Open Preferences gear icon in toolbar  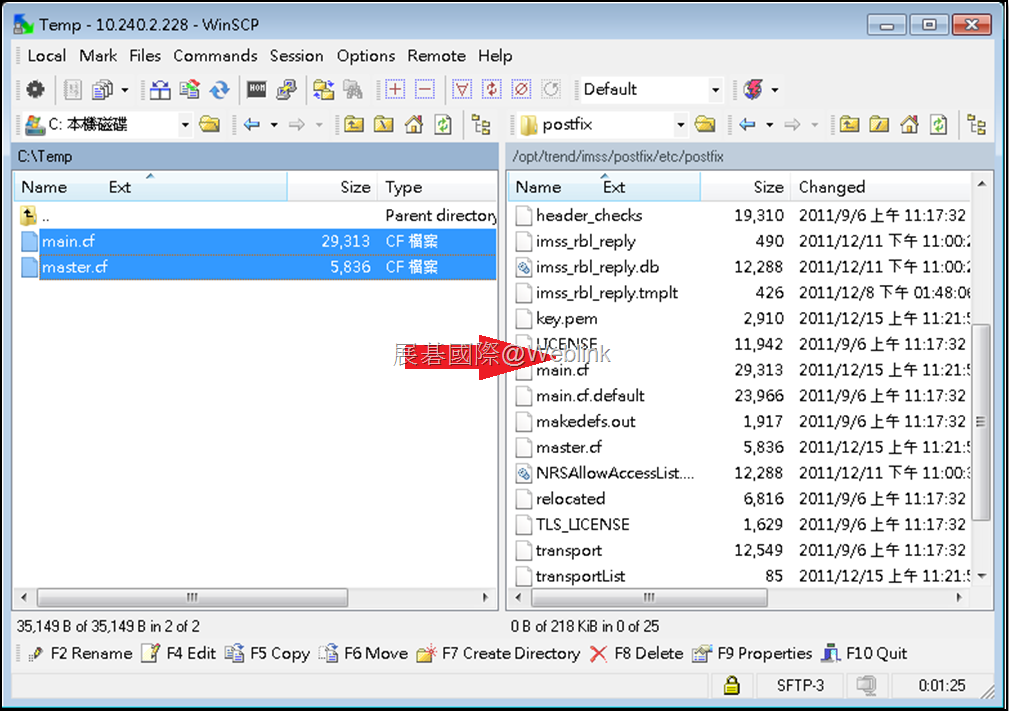(35, 89)
